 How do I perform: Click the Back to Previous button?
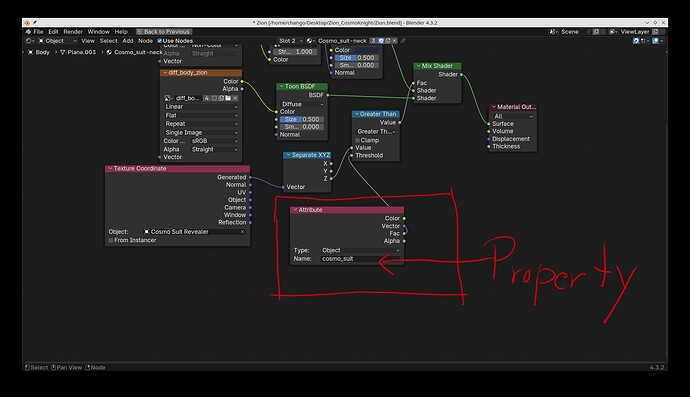[164, 32]
